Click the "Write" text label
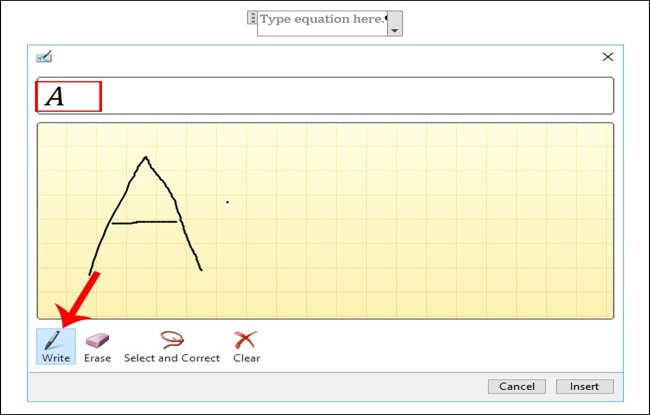 click(x=56, y=358)
